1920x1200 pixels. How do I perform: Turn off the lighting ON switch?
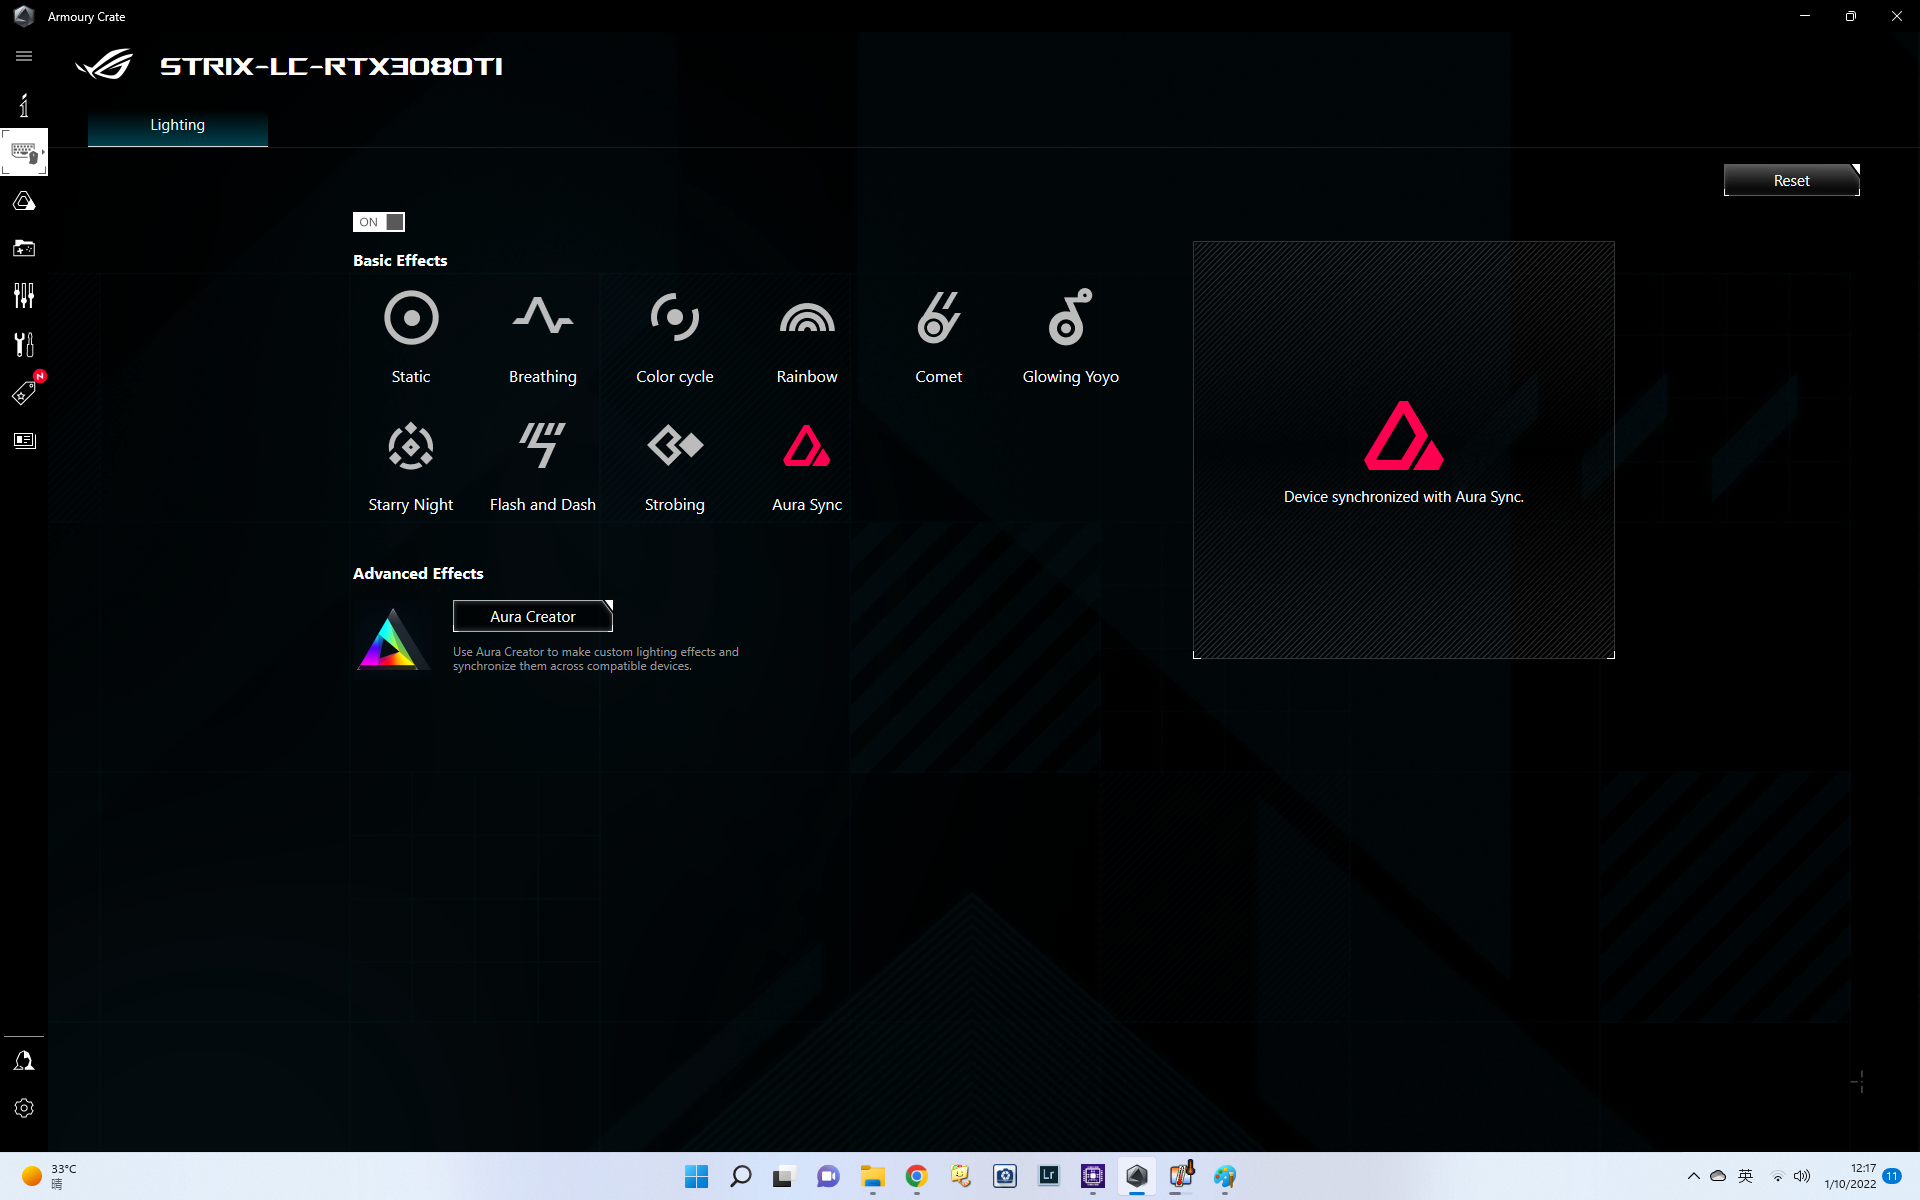(379, 222)
